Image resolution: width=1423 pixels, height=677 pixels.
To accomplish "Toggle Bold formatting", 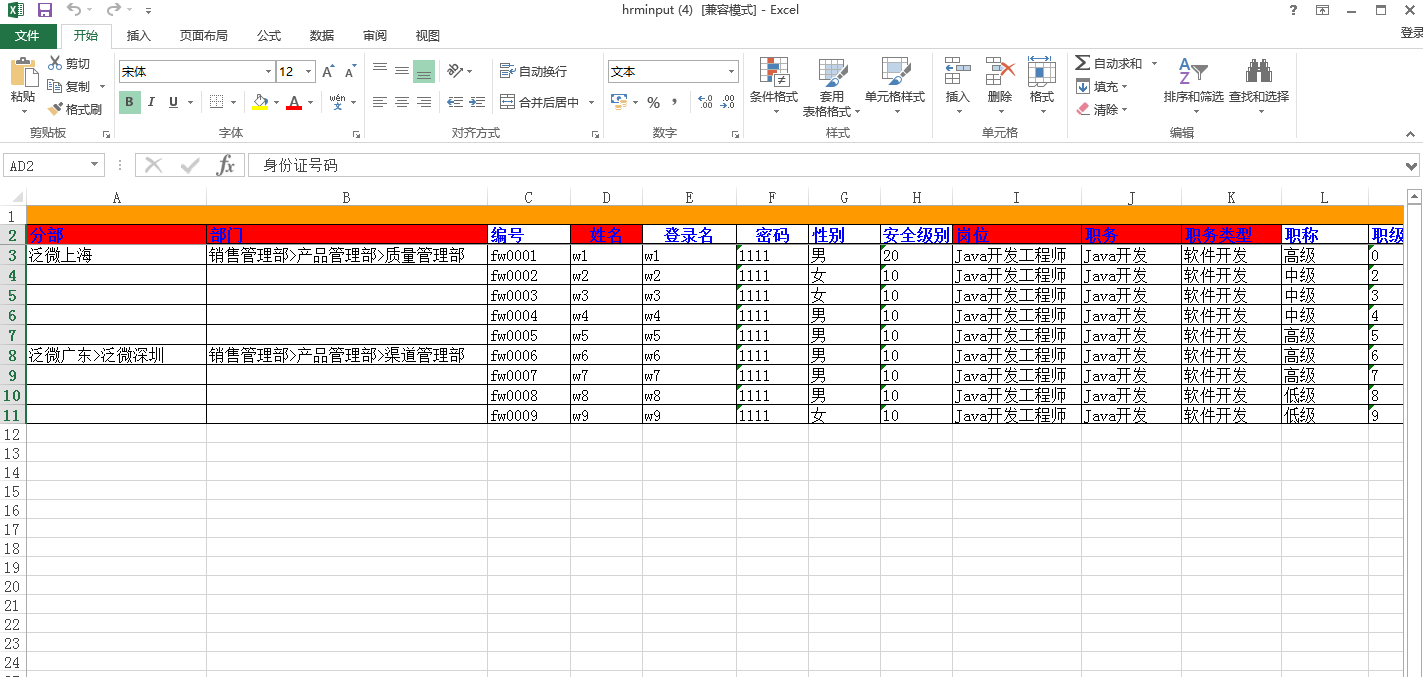I will coord(129,102).
